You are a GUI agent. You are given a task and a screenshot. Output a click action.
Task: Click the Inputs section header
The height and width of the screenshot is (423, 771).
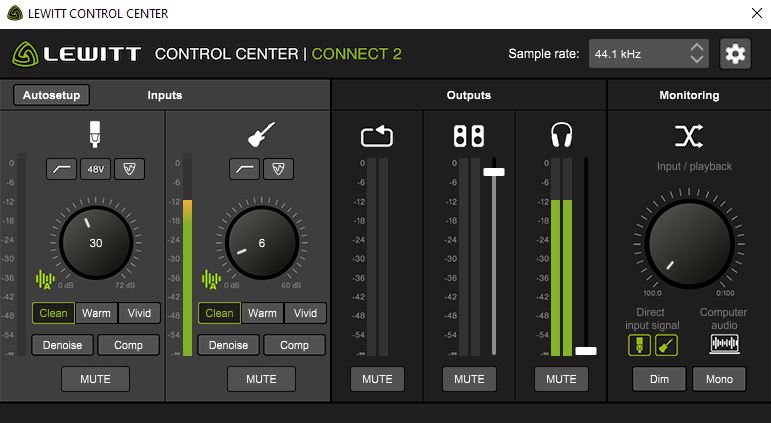coord(165,95)
